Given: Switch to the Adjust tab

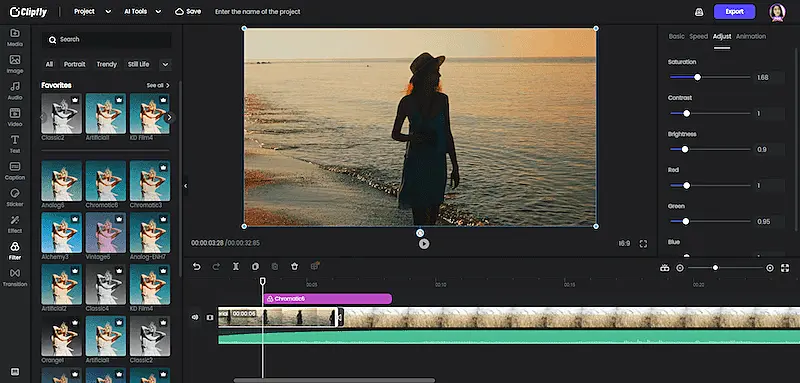Looking at the screenshot, I should 722,36.
